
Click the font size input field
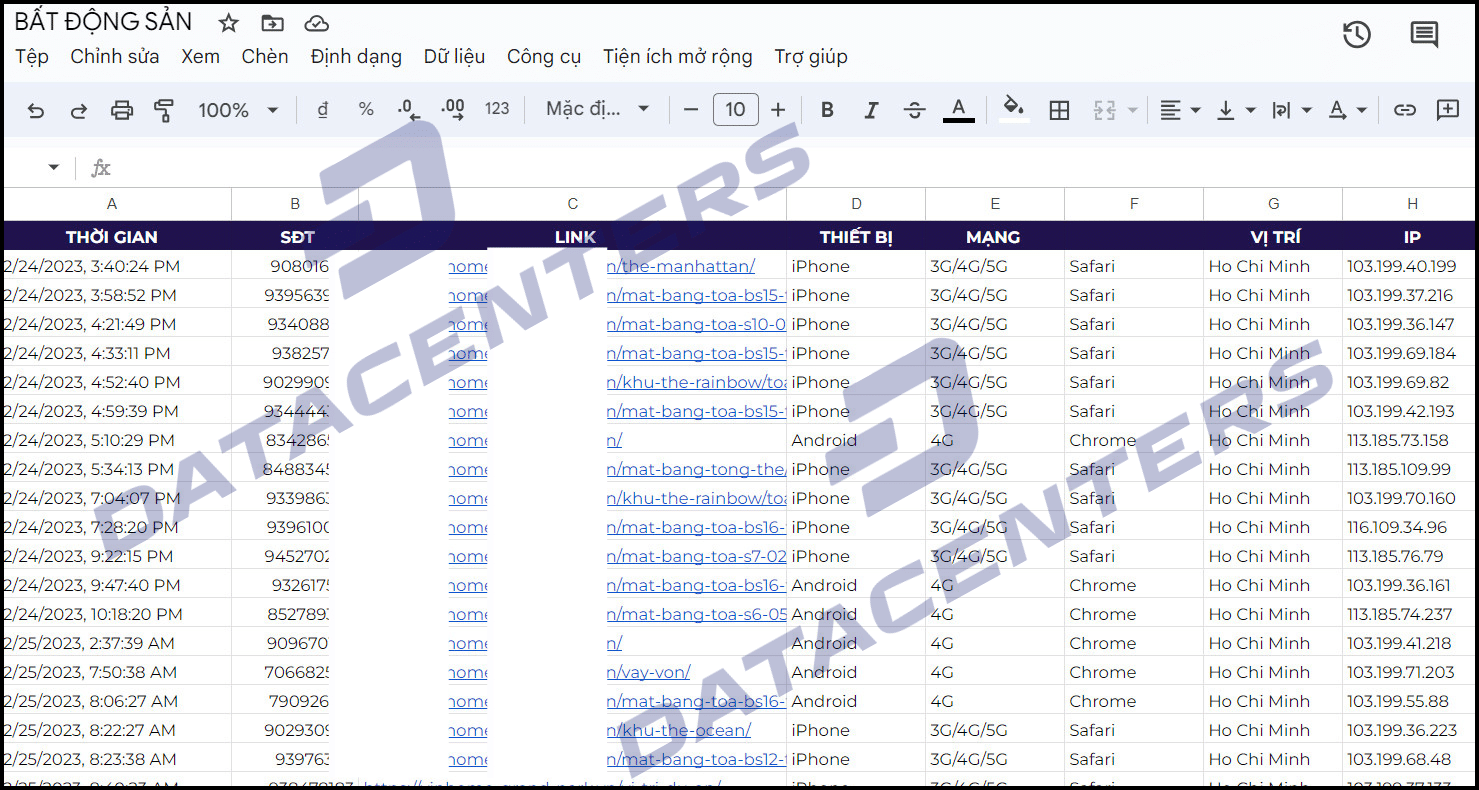click(735, 110)
